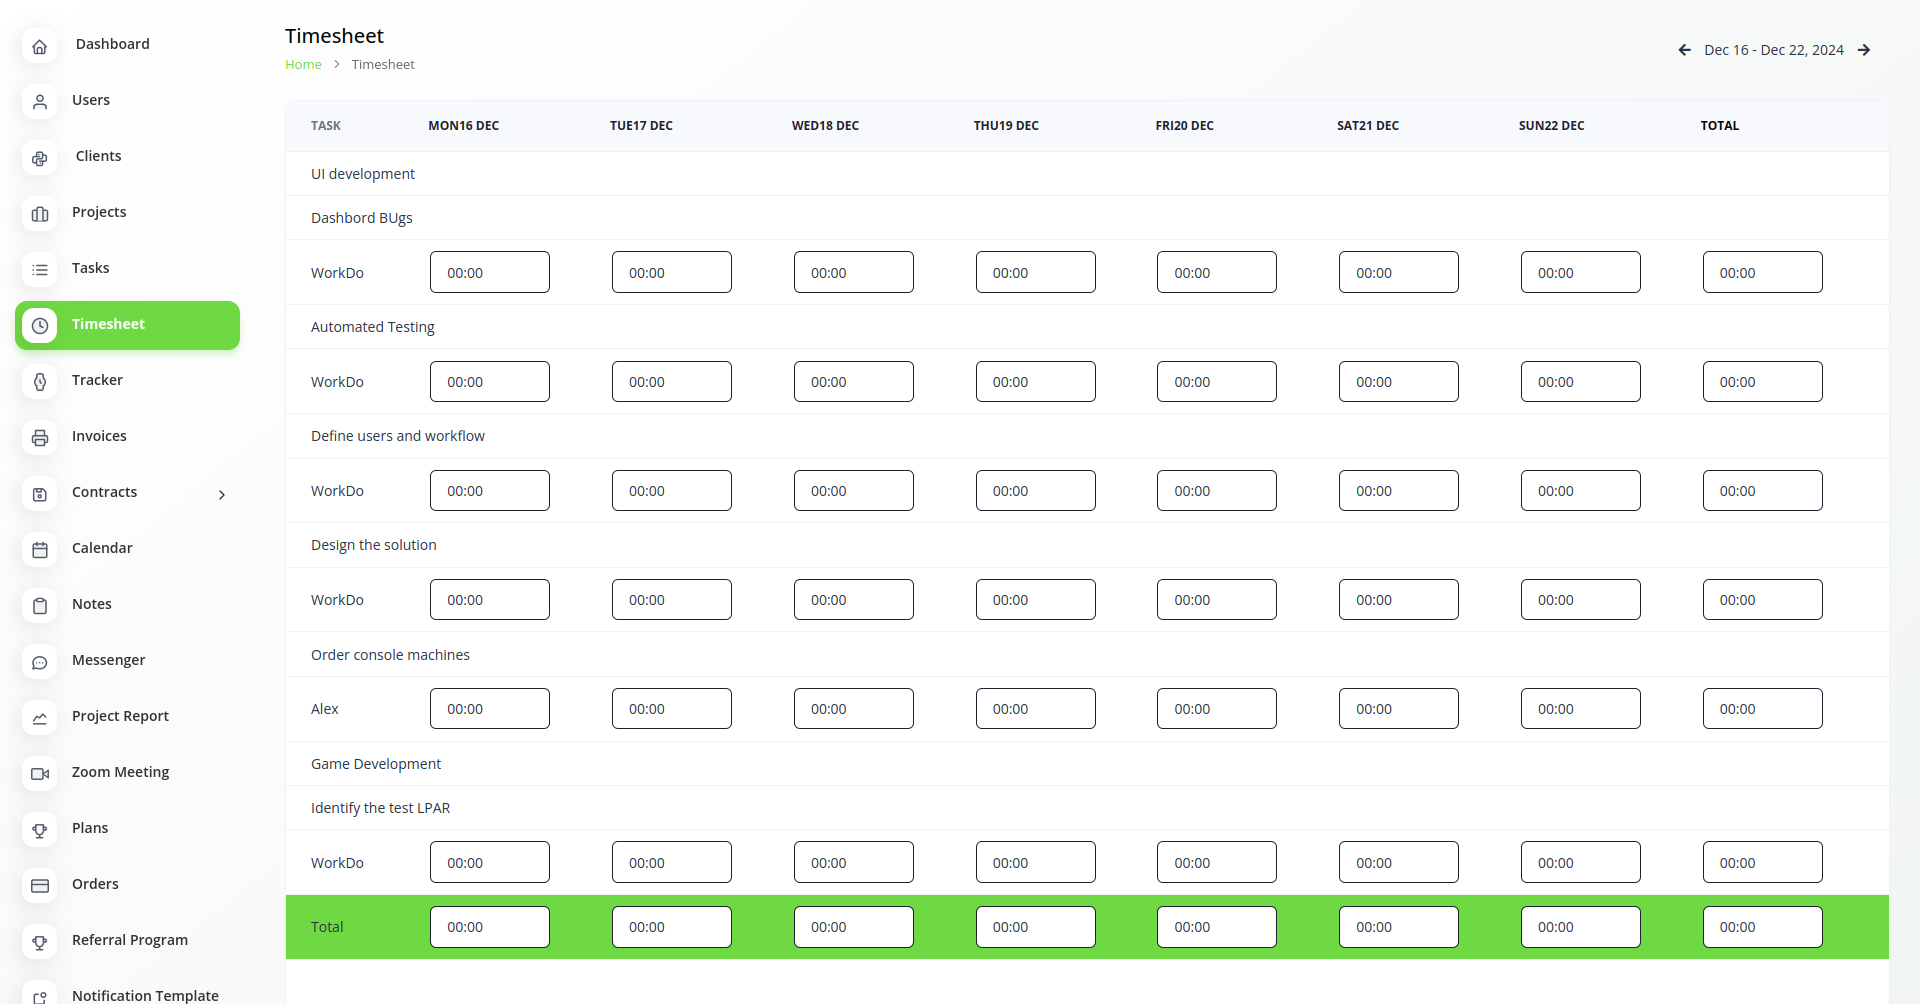Click the Invoices printer icon
Screen dimensions: 1920x1004
40,438
